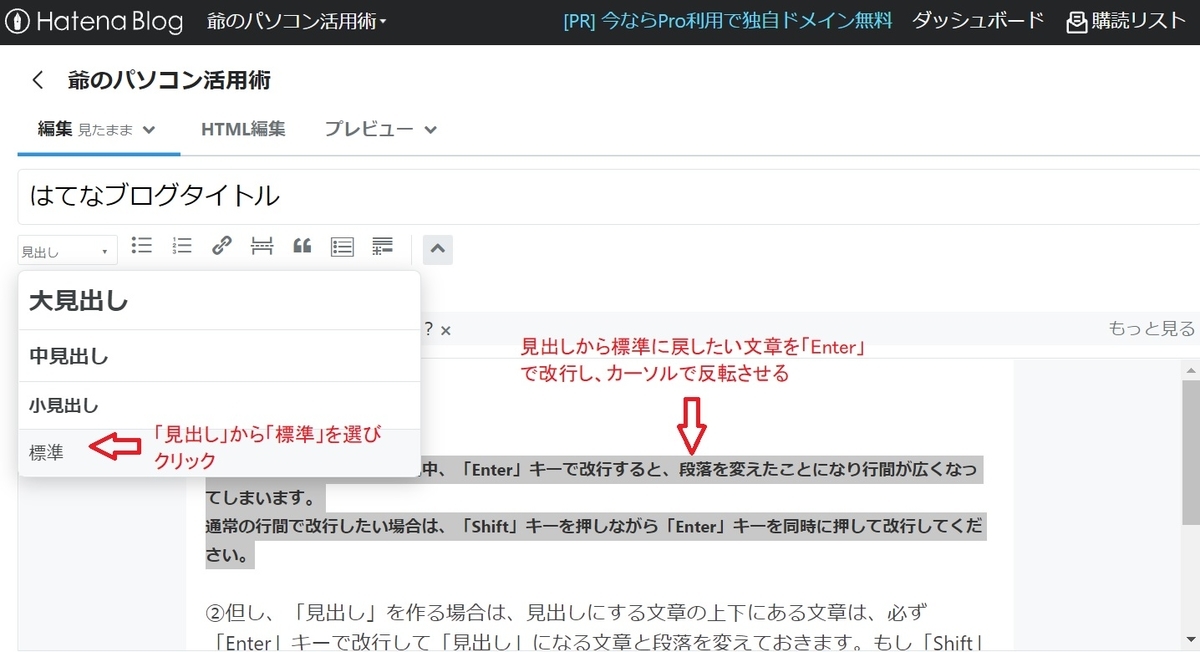Viewport: 1200px width, 652px height.
Task: Switch to the HTML編集 tab
Action: point(243,129)
